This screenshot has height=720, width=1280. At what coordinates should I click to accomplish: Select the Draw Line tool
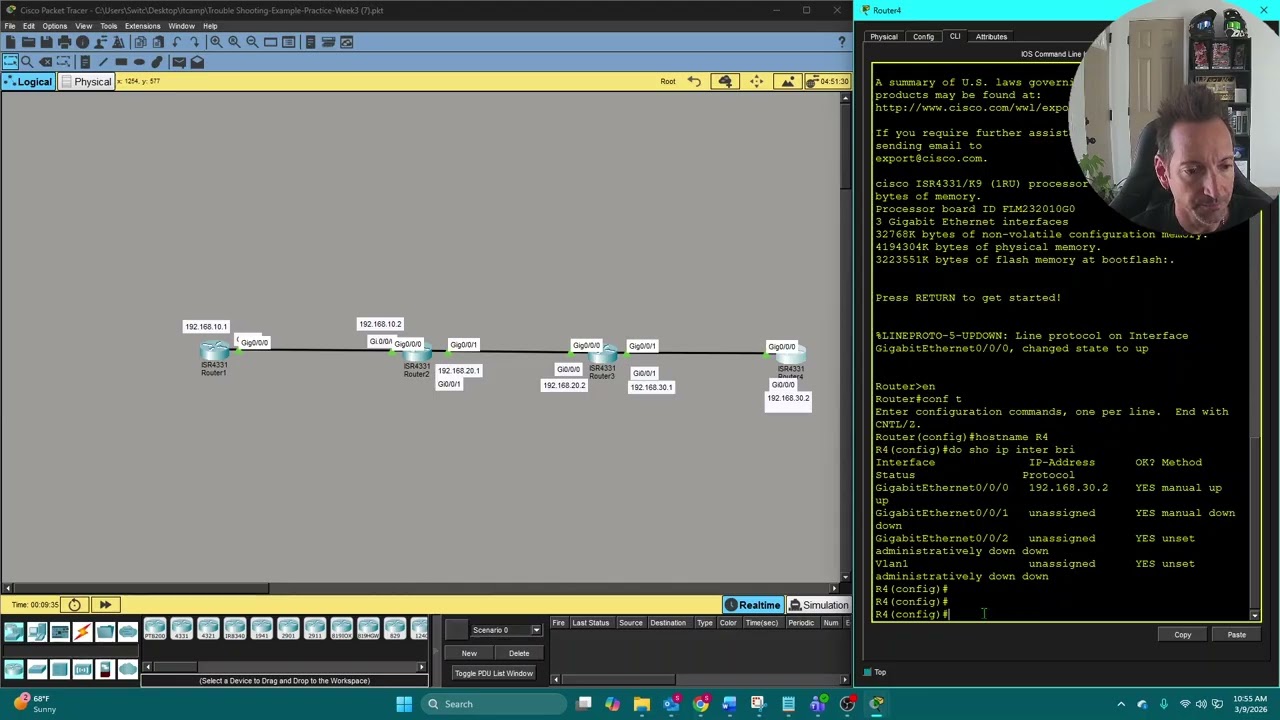pos(103,62)
